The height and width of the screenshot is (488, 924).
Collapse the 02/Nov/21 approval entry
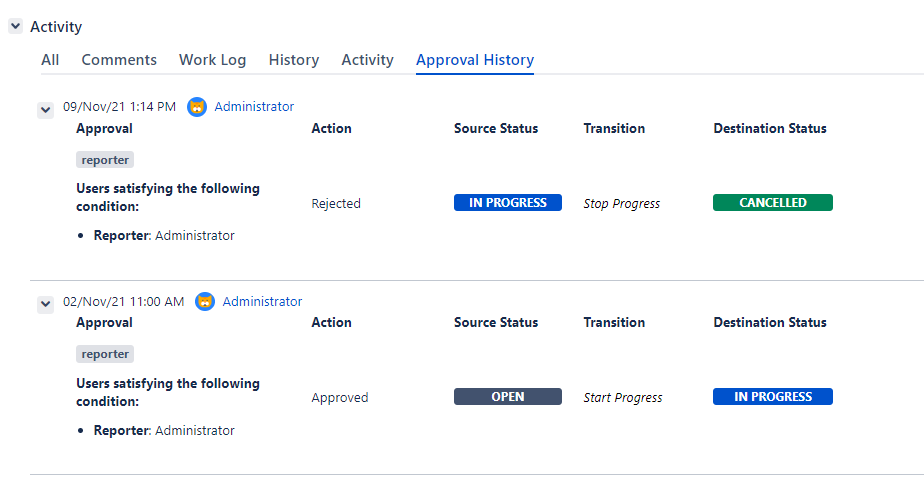[45, 304]
